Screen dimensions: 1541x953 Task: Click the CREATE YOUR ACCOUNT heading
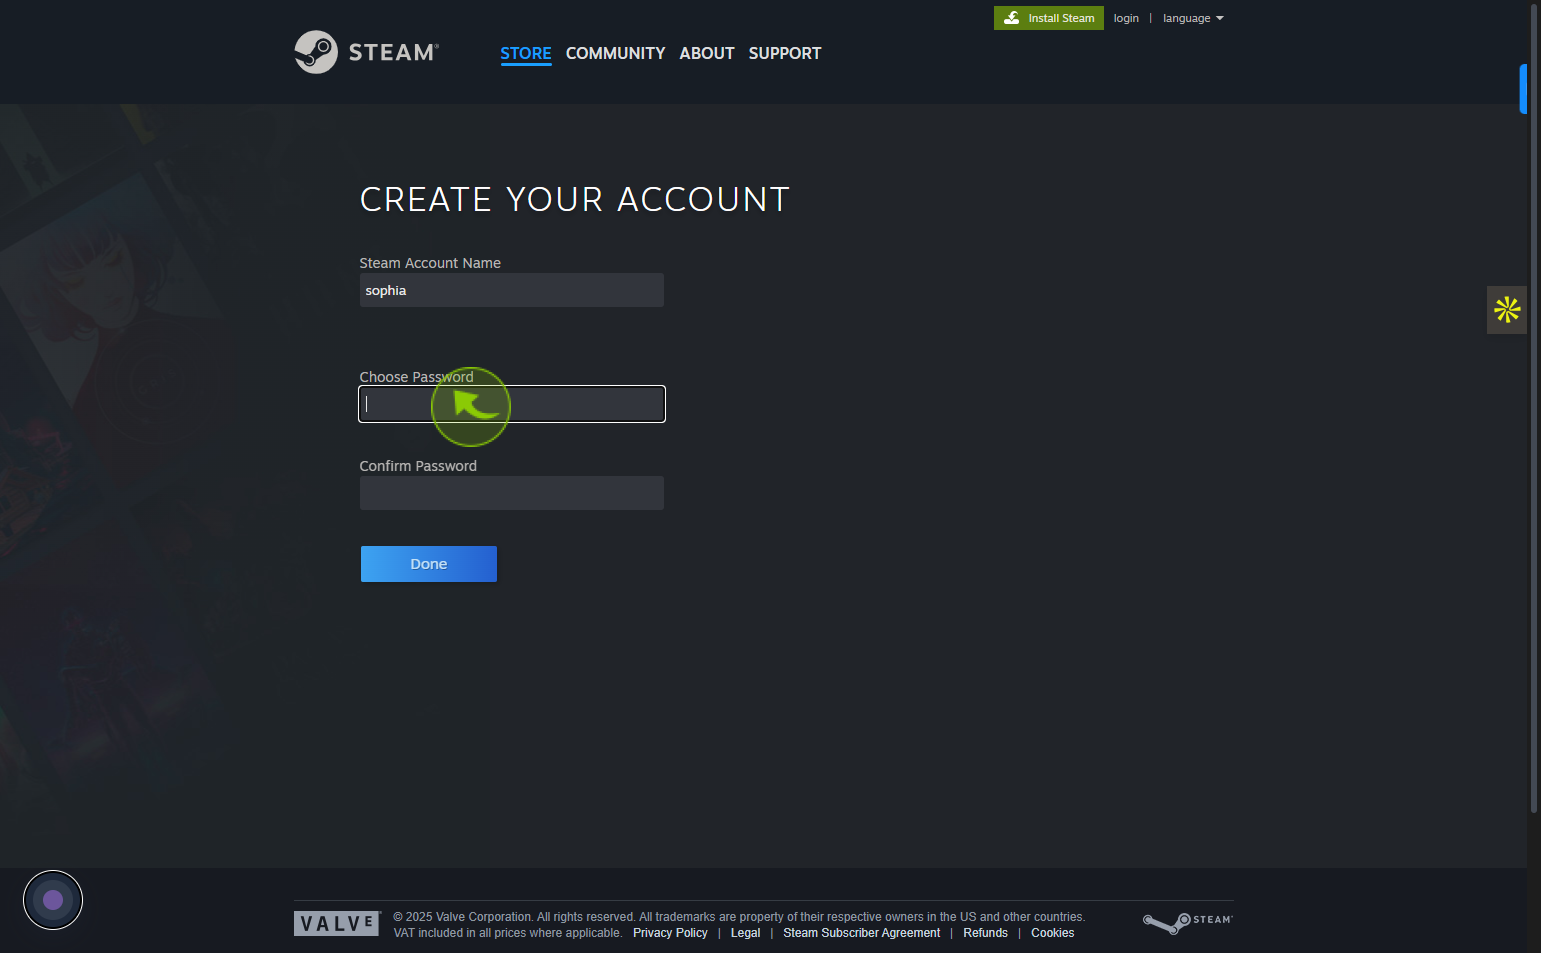[575, 199]
